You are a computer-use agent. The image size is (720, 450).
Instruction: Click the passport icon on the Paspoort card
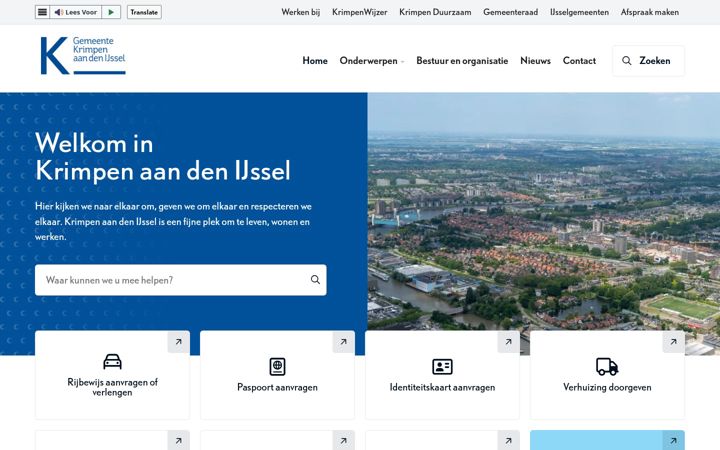point(277,366)
